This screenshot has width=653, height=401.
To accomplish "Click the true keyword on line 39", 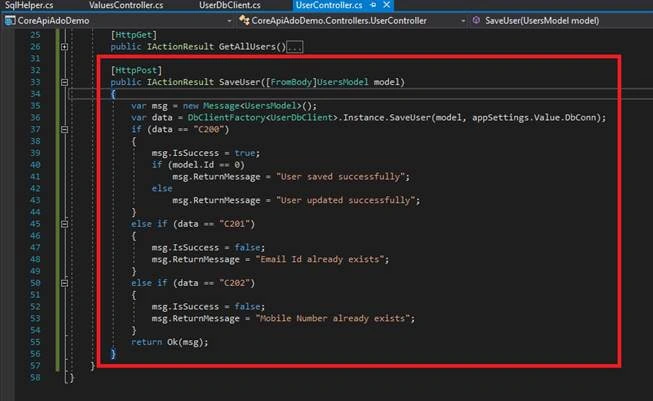I will pyautogui.click(x=244, y=153).
